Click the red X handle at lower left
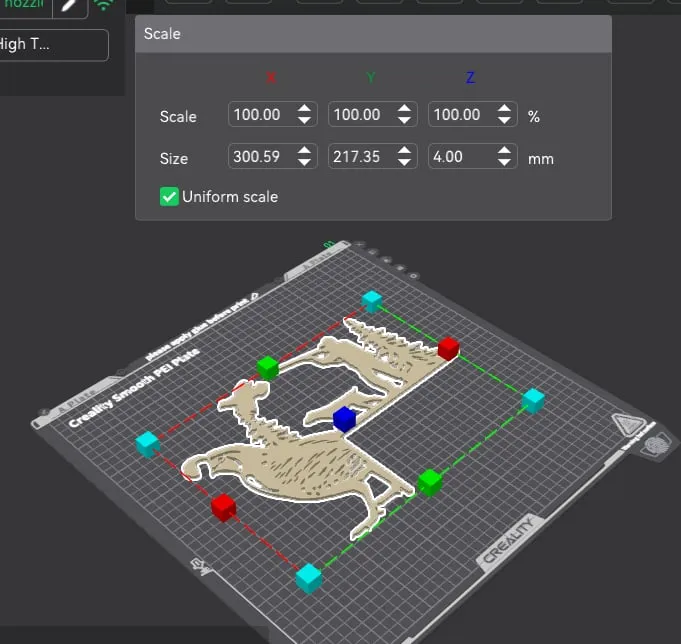Image resolution: width=681 pixels, height=644 pixels. (x=224, y=507)
